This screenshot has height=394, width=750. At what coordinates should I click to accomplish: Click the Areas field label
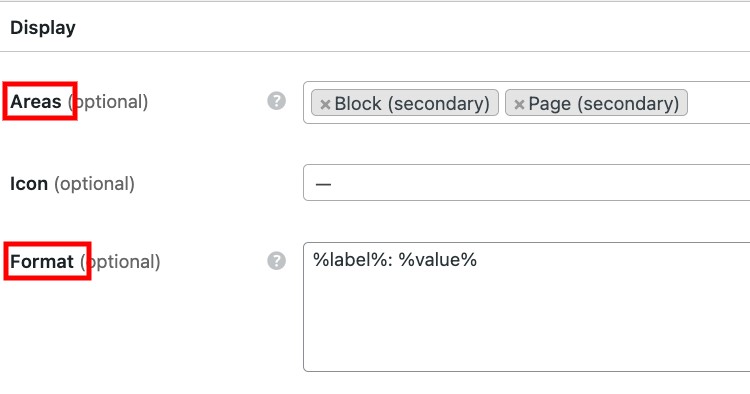pyautogui.click(x=36, y=101)
